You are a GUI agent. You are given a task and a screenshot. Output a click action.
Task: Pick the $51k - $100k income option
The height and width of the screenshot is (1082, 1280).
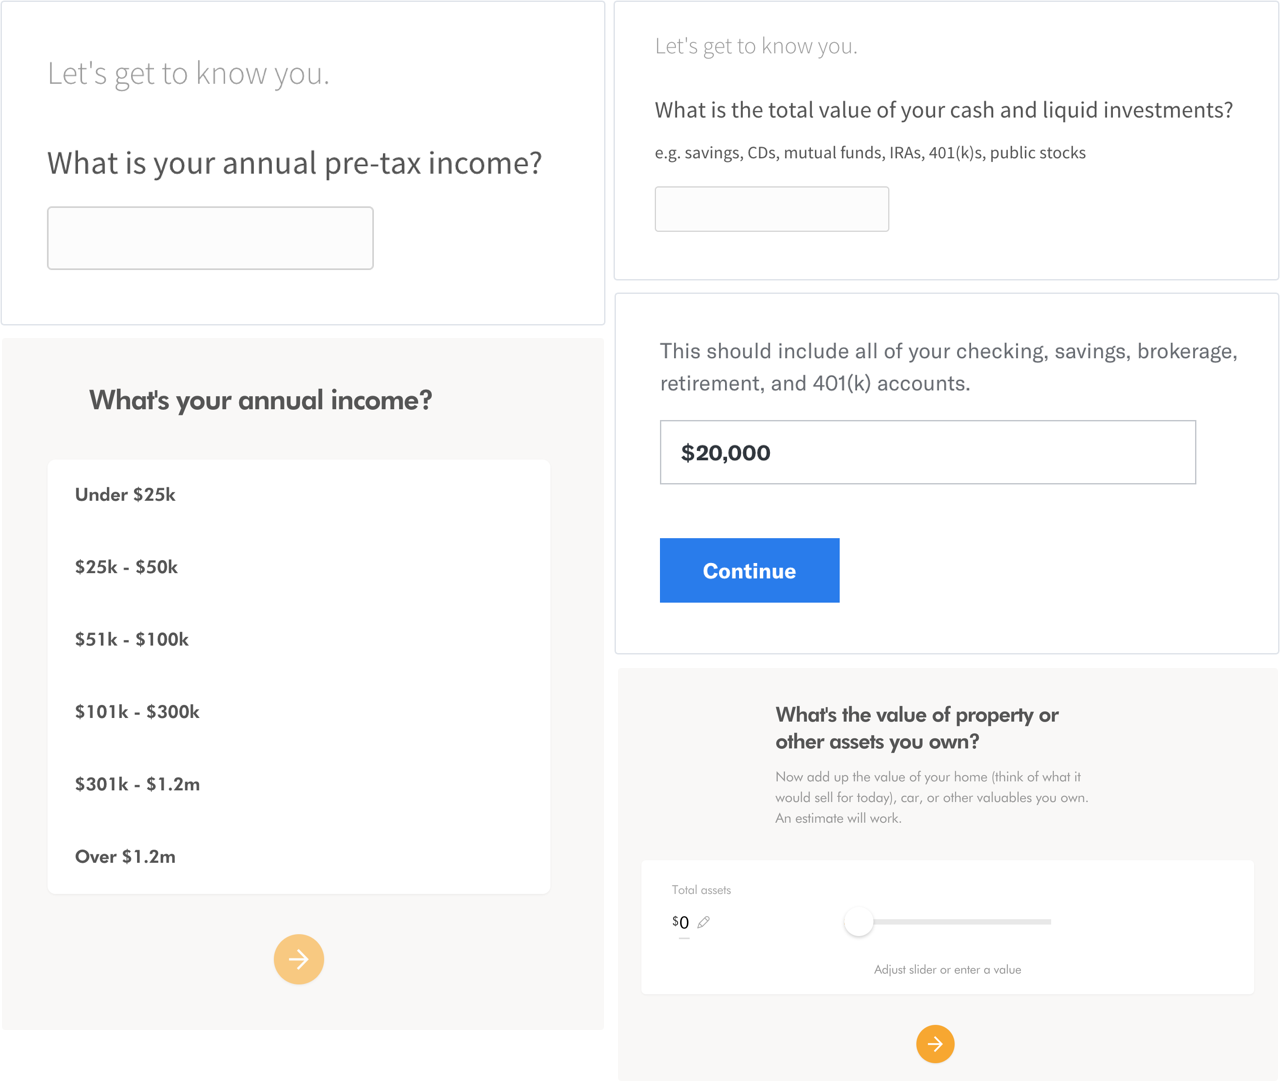pos(132,640)
